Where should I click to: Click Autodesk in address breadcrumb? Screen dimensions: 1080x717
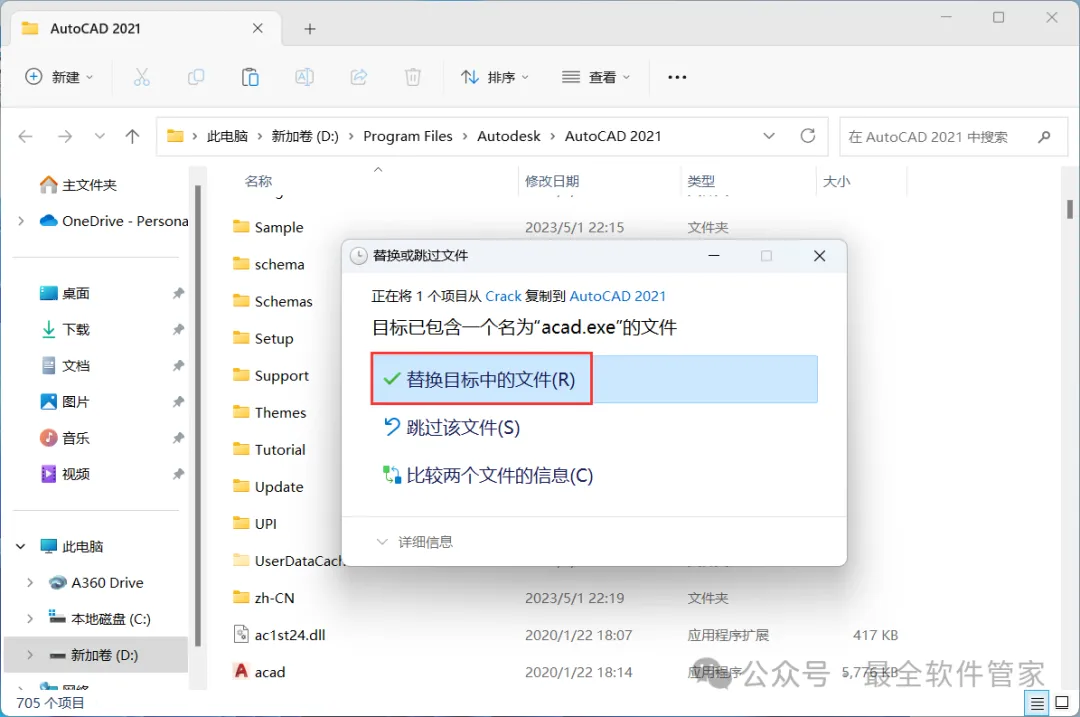click(509, 136)
